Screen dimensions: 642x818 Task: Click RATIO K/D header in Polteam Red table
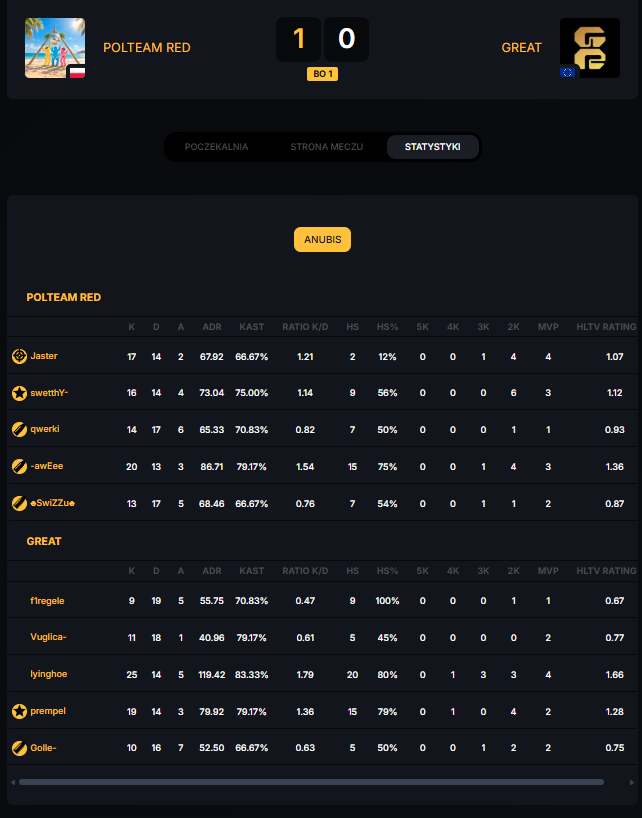point(305,327)
